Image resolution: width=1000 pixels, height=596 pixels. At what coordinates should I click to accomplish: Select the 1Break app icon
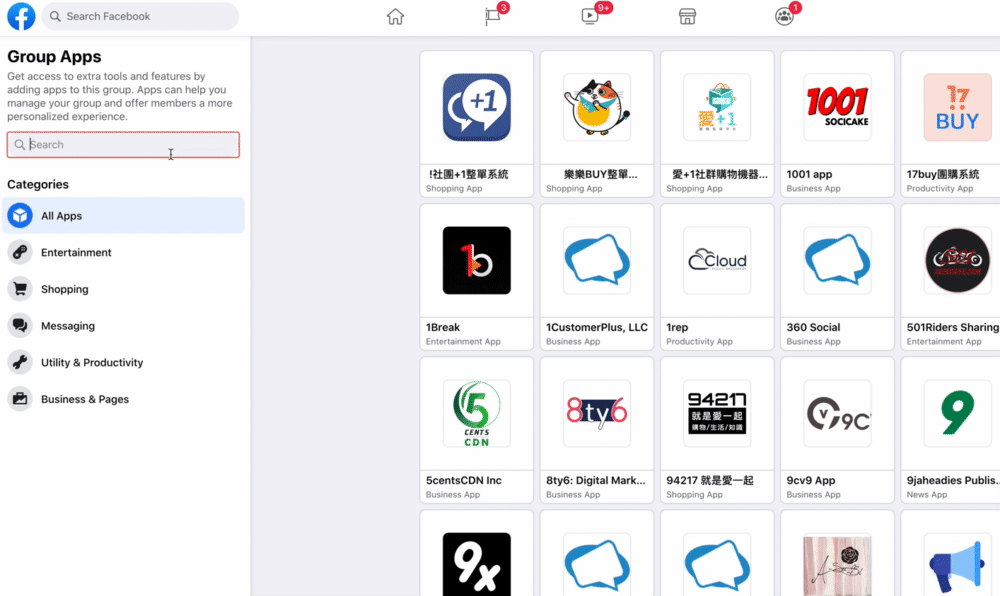pyautogui.click(x=477, y=261)
